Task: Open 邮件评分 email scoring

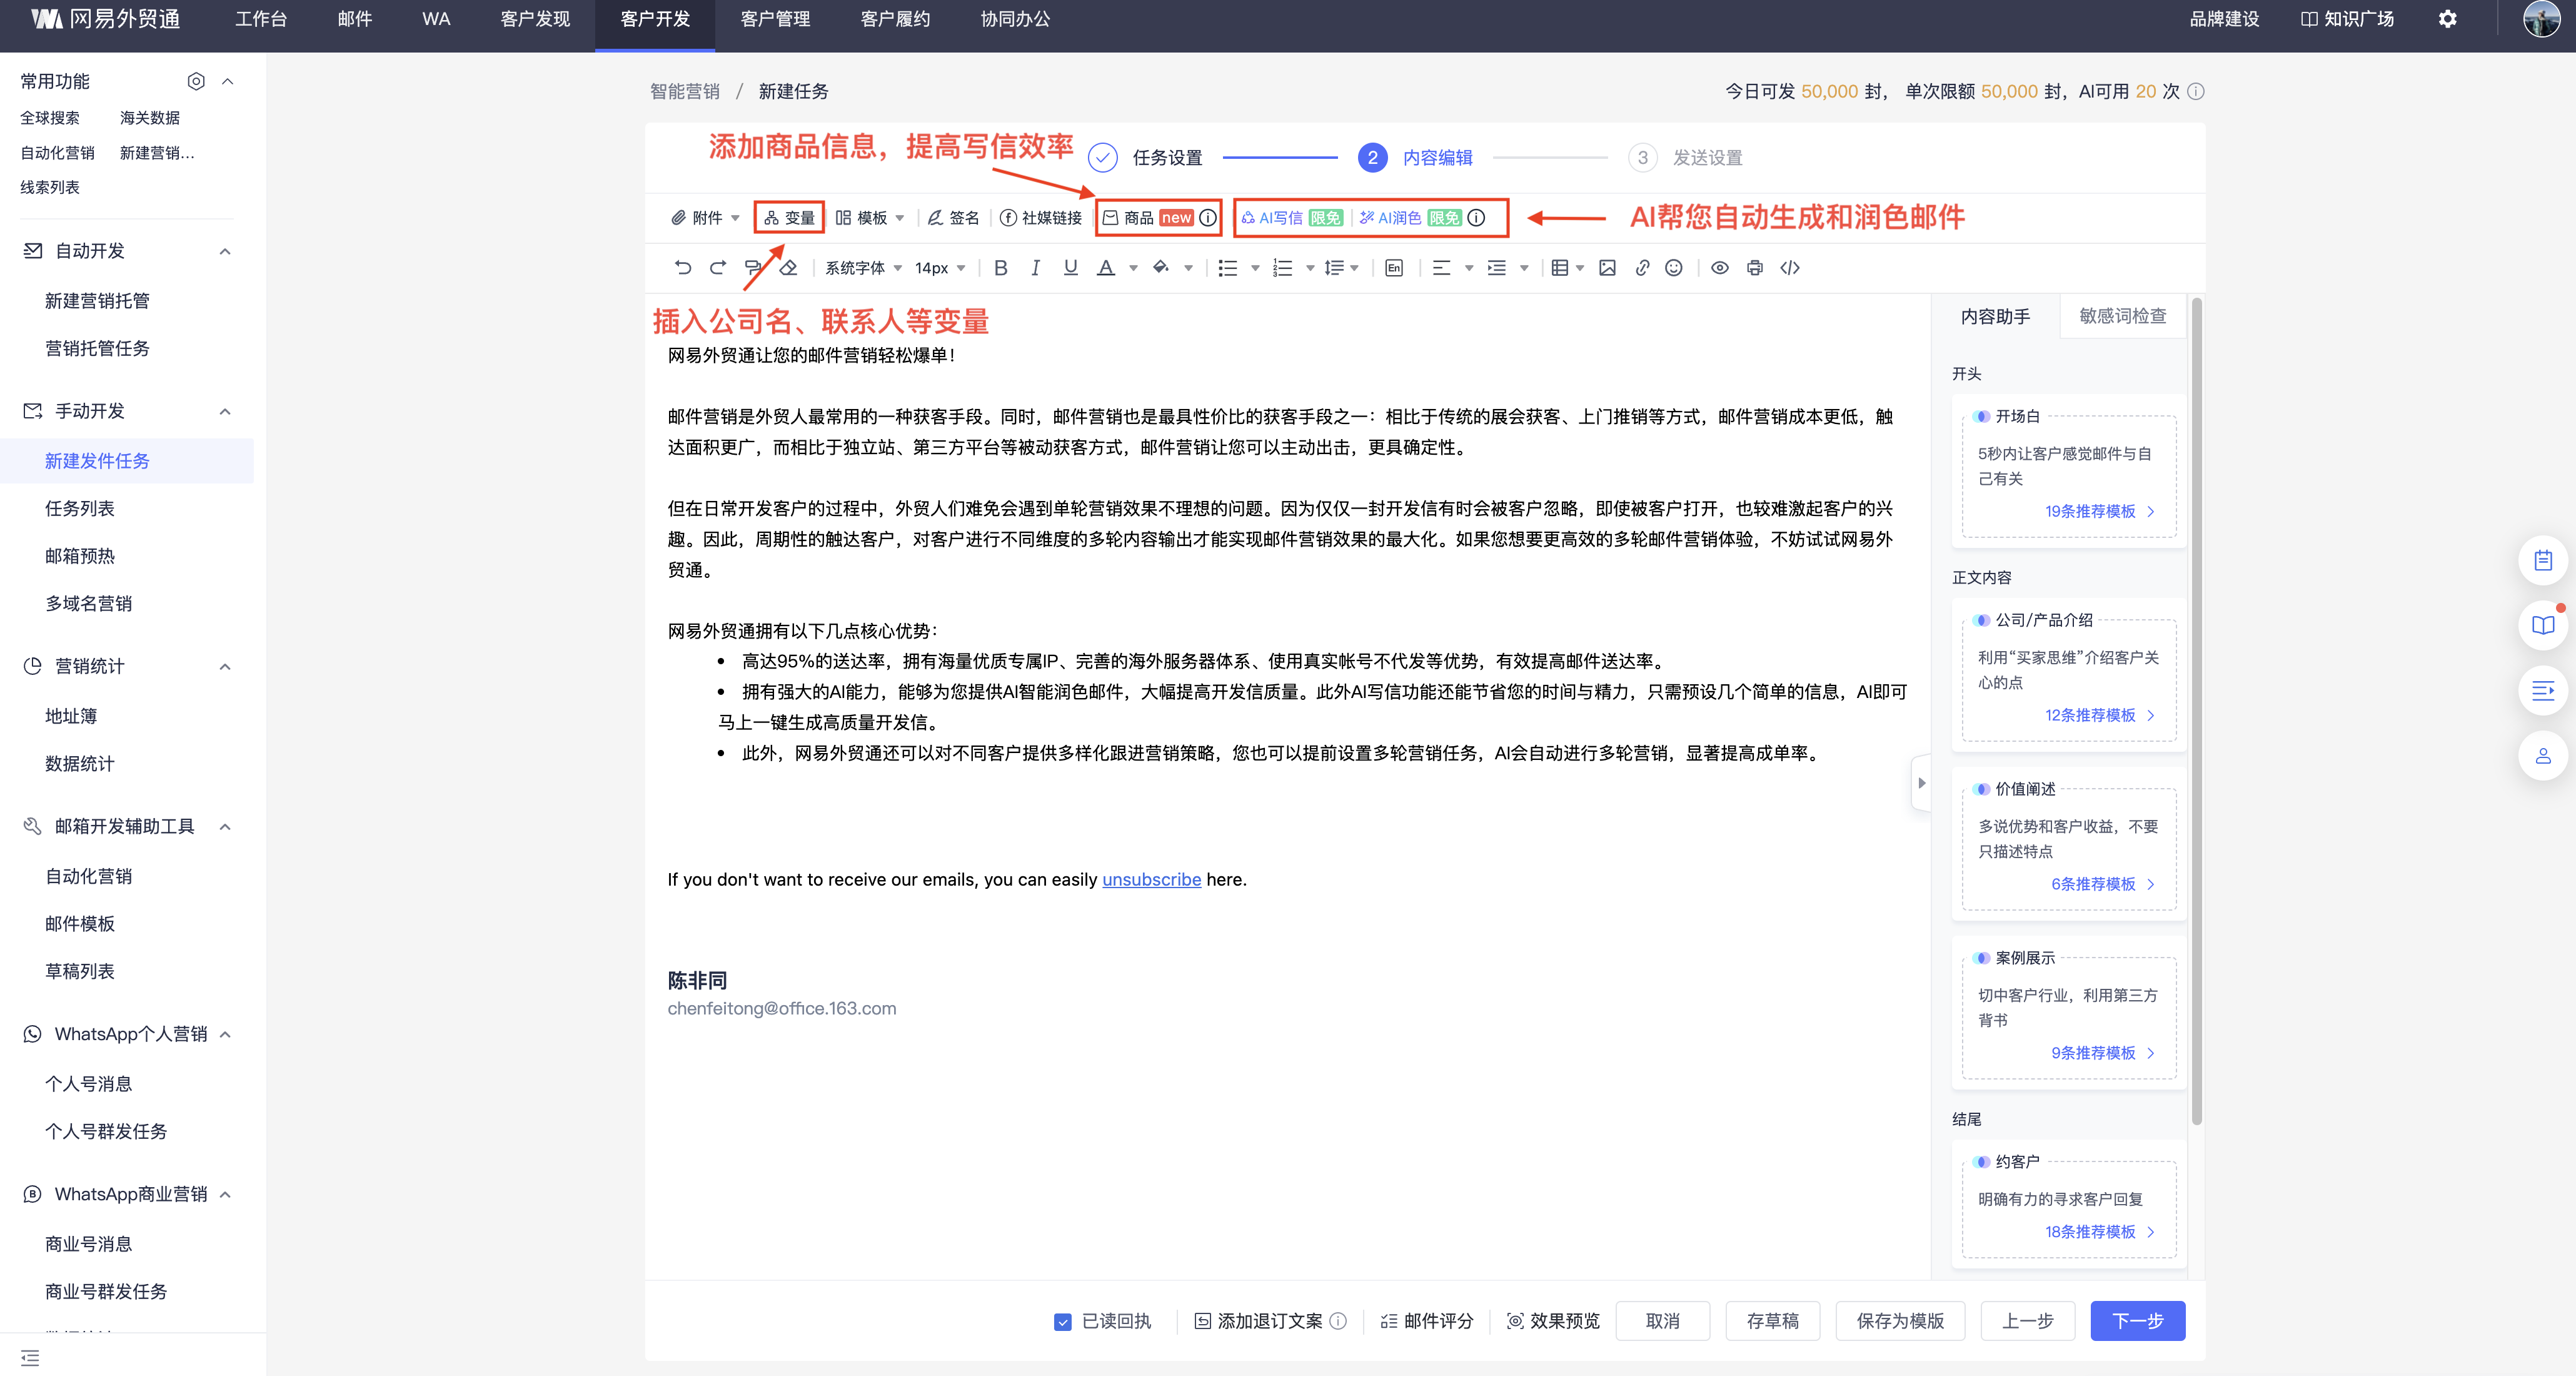Action: [x=1427, y=1321]
